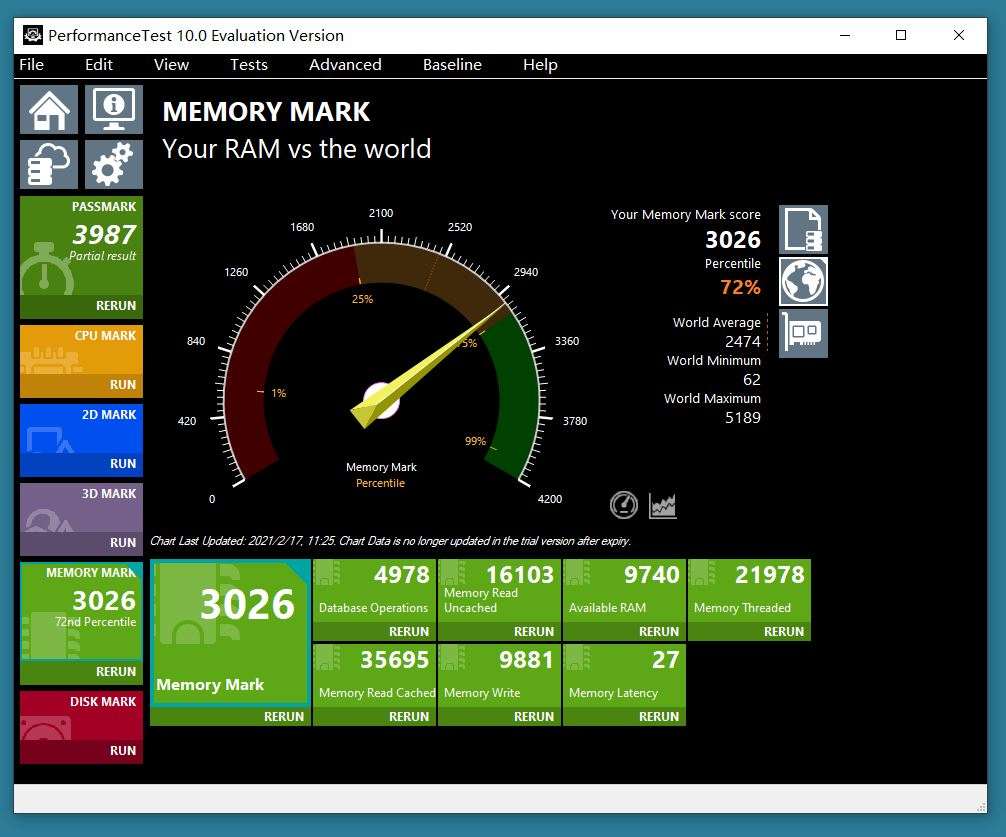This screenshot has width=1006, height=837.
Task: Open the settings gears icon
Action: [114, 165]
